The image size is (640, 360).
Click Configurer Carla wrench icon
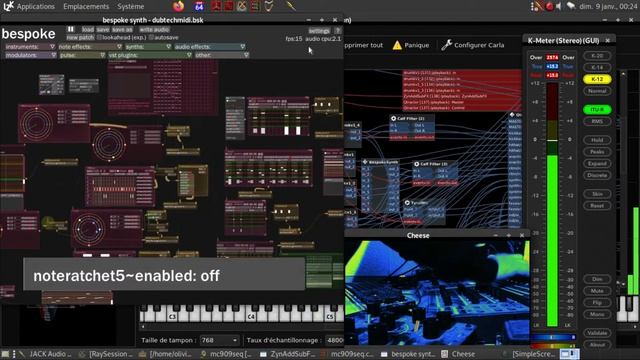[447, 45]
